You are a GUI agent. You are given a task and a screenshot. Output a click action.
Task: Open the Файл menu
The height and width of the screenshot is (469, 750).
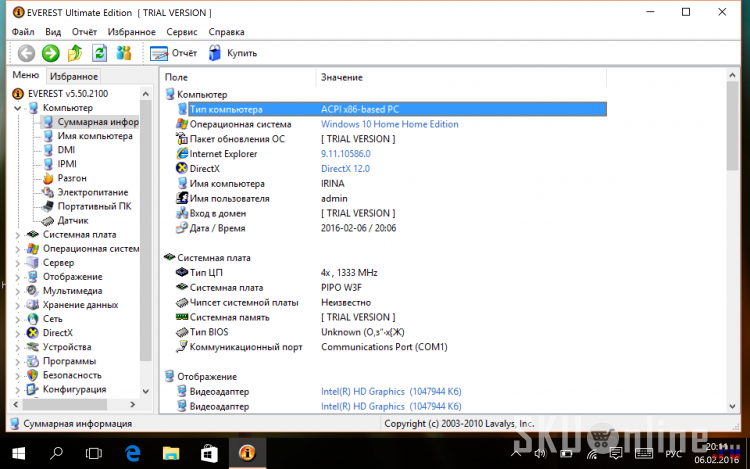coord(23,32)
